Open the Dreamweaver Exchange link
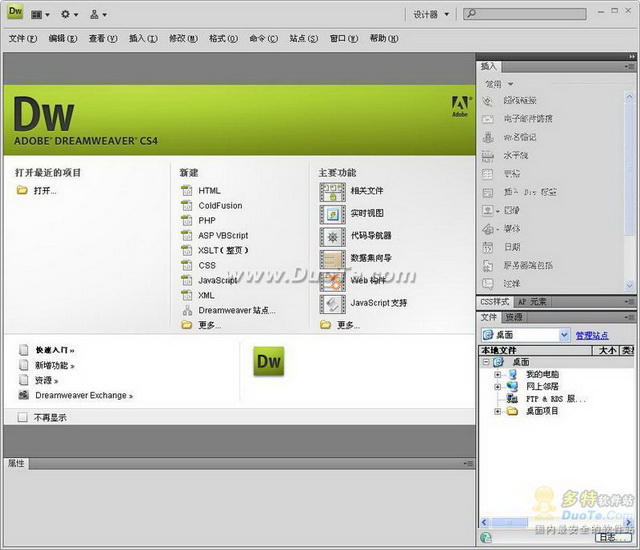The image size is (640, 550). point(84,395)
